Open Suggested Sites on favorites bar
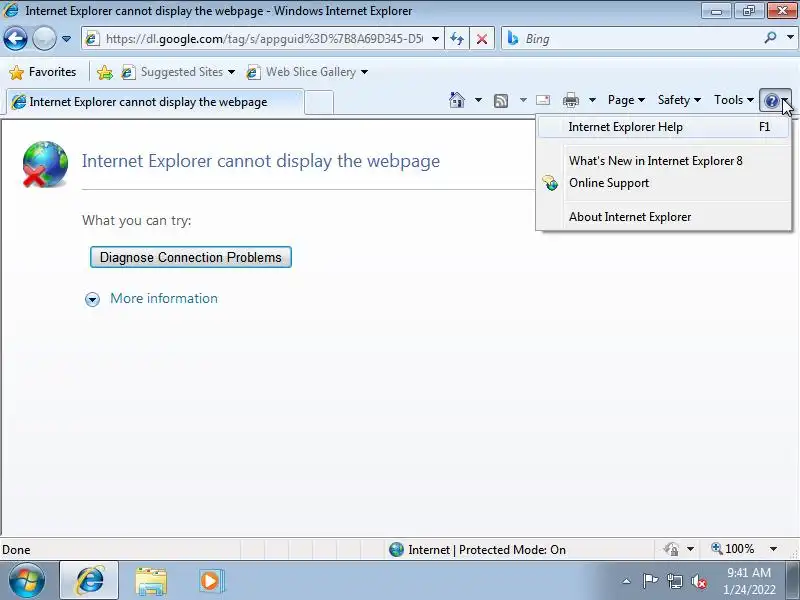 point(178,72)
